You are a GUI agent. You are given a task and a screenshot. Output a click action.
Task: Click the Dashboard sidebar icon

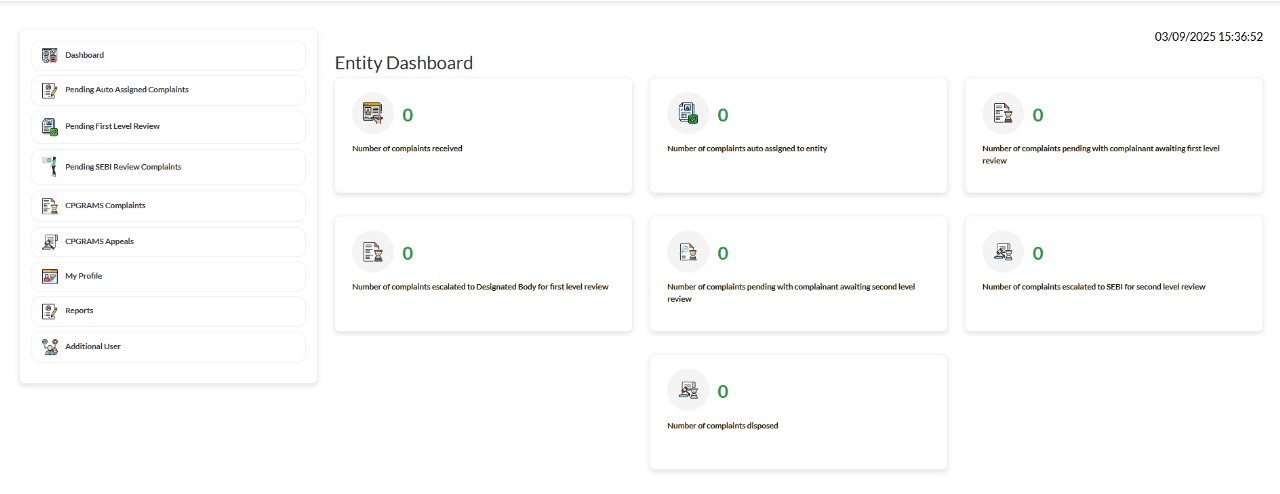[x=49, y=56]
